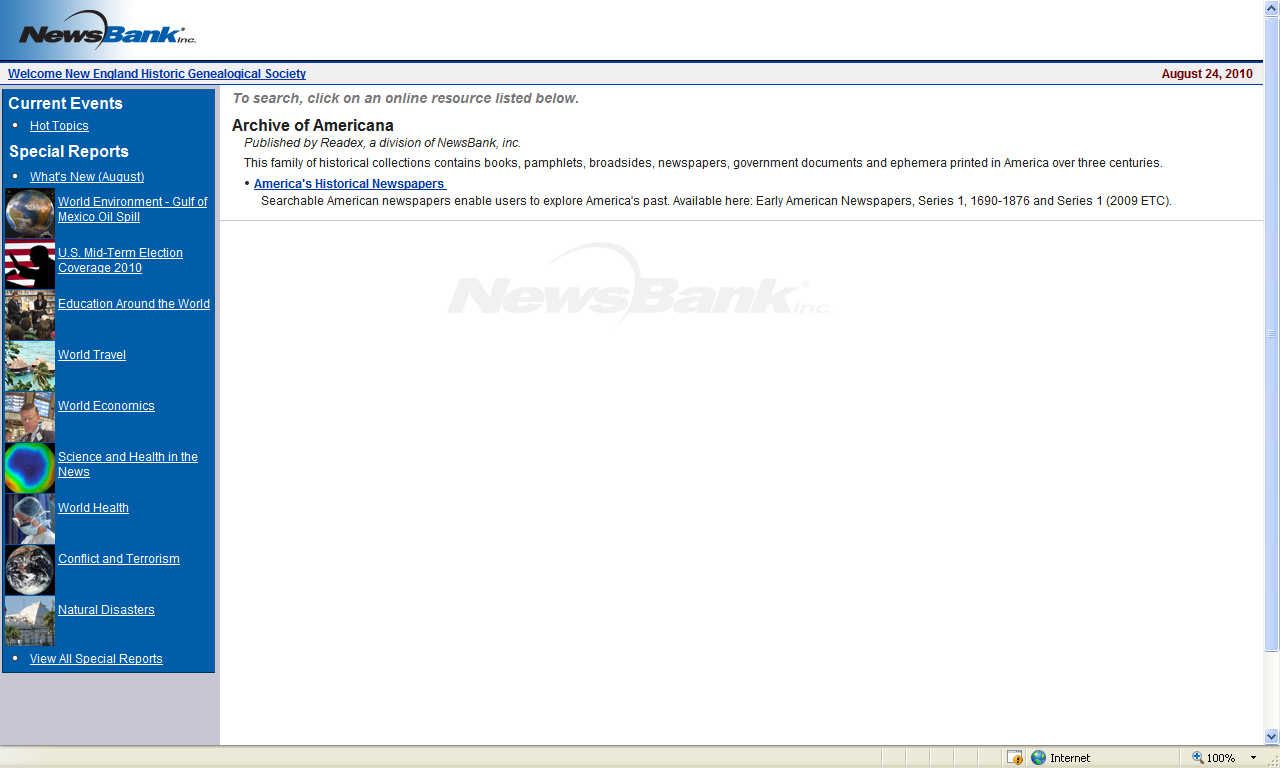Click the tropical beach thumbnail for World Travel

(x=30, y=366)
